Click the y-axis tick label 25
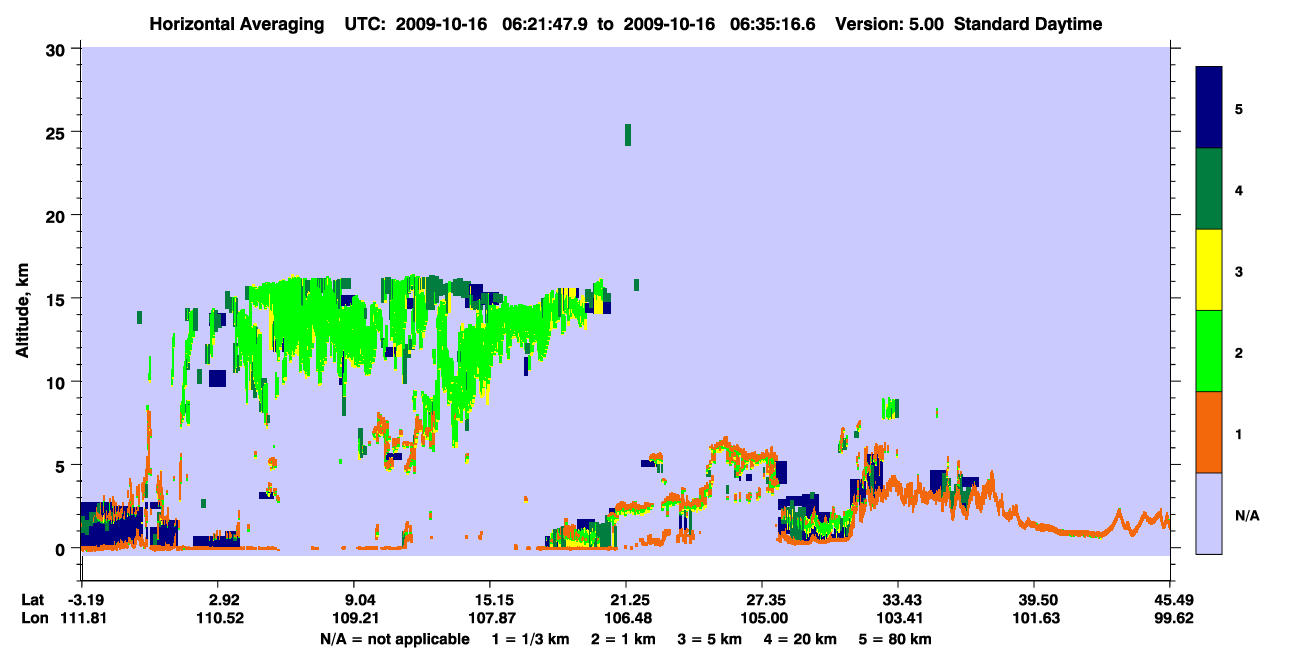 [x=58, y=132]
